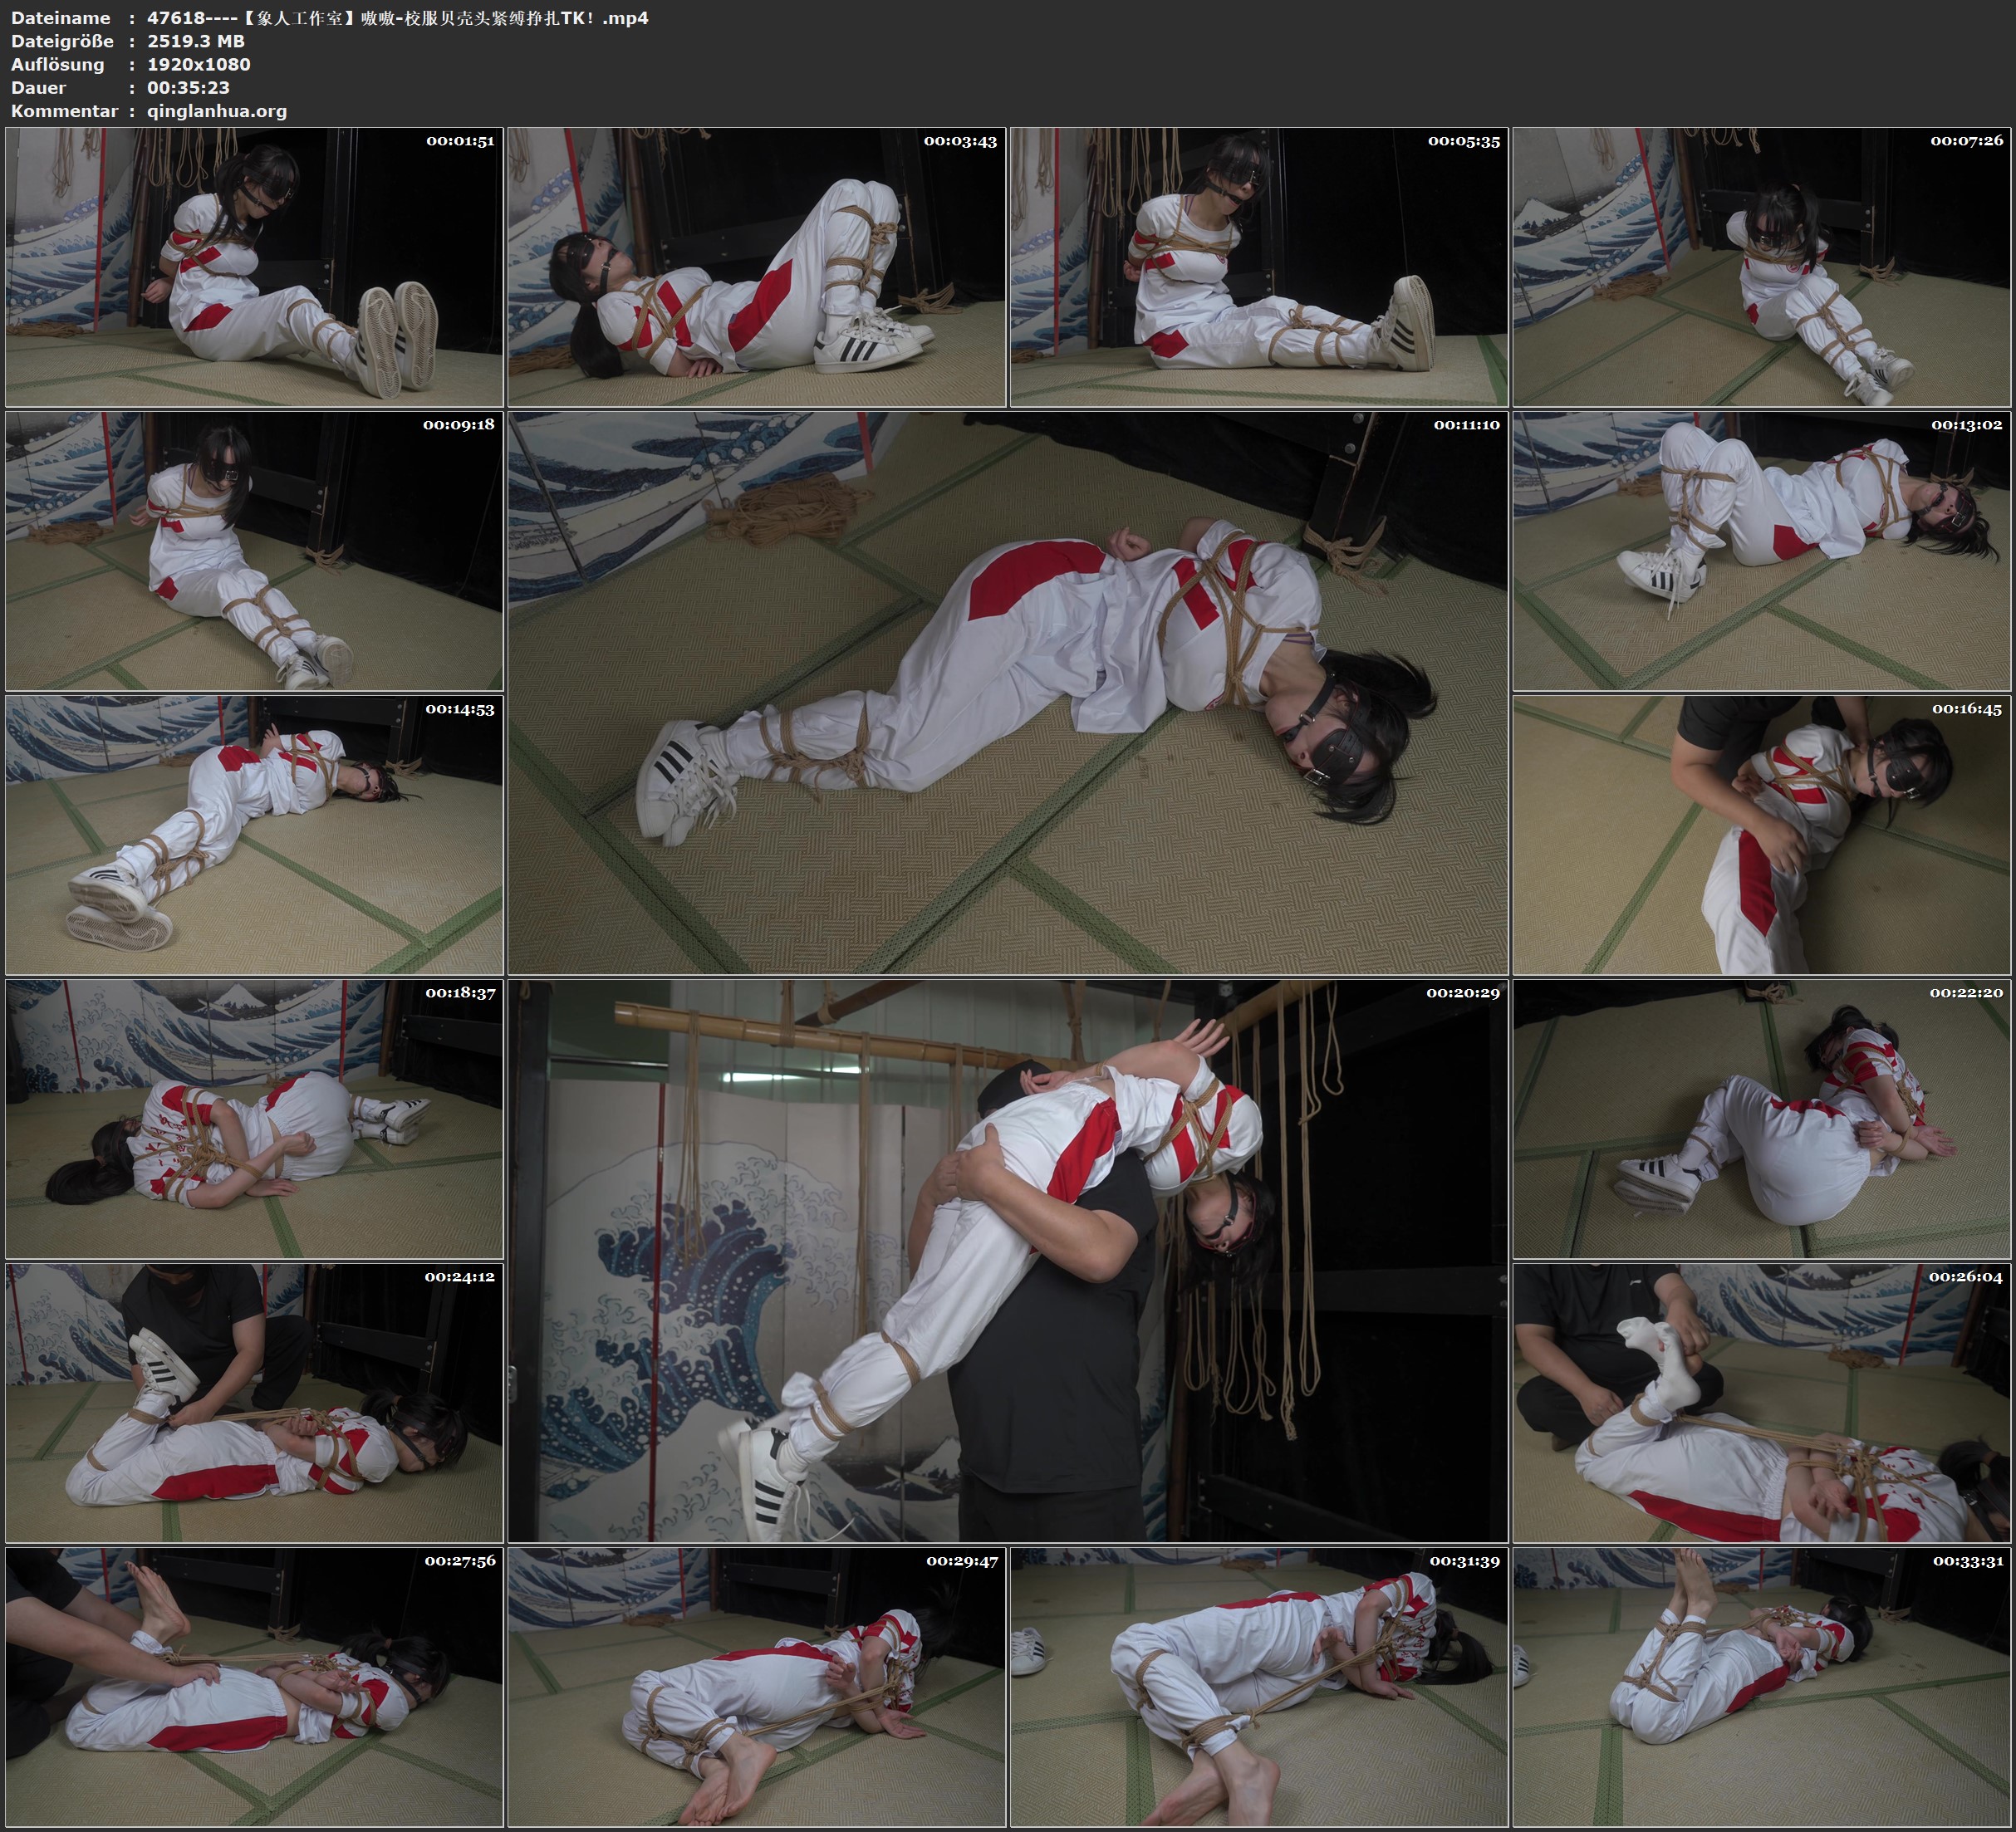Select the thumbnail timestamped 00:27:56
The image size is (2016, 1832).
254,1687
